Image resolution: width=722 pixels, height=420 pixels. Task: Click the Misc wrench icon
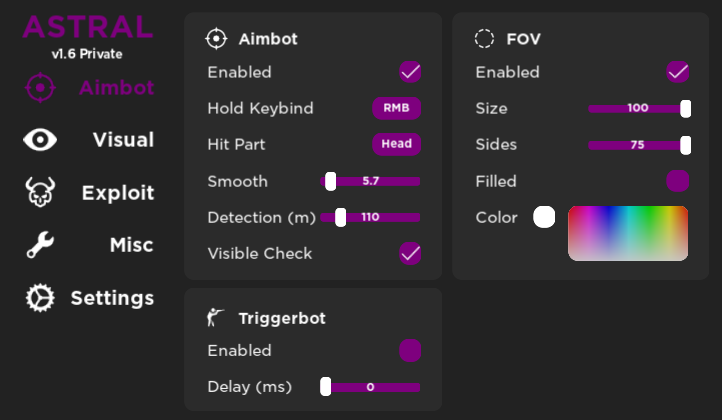pos(40,245)
